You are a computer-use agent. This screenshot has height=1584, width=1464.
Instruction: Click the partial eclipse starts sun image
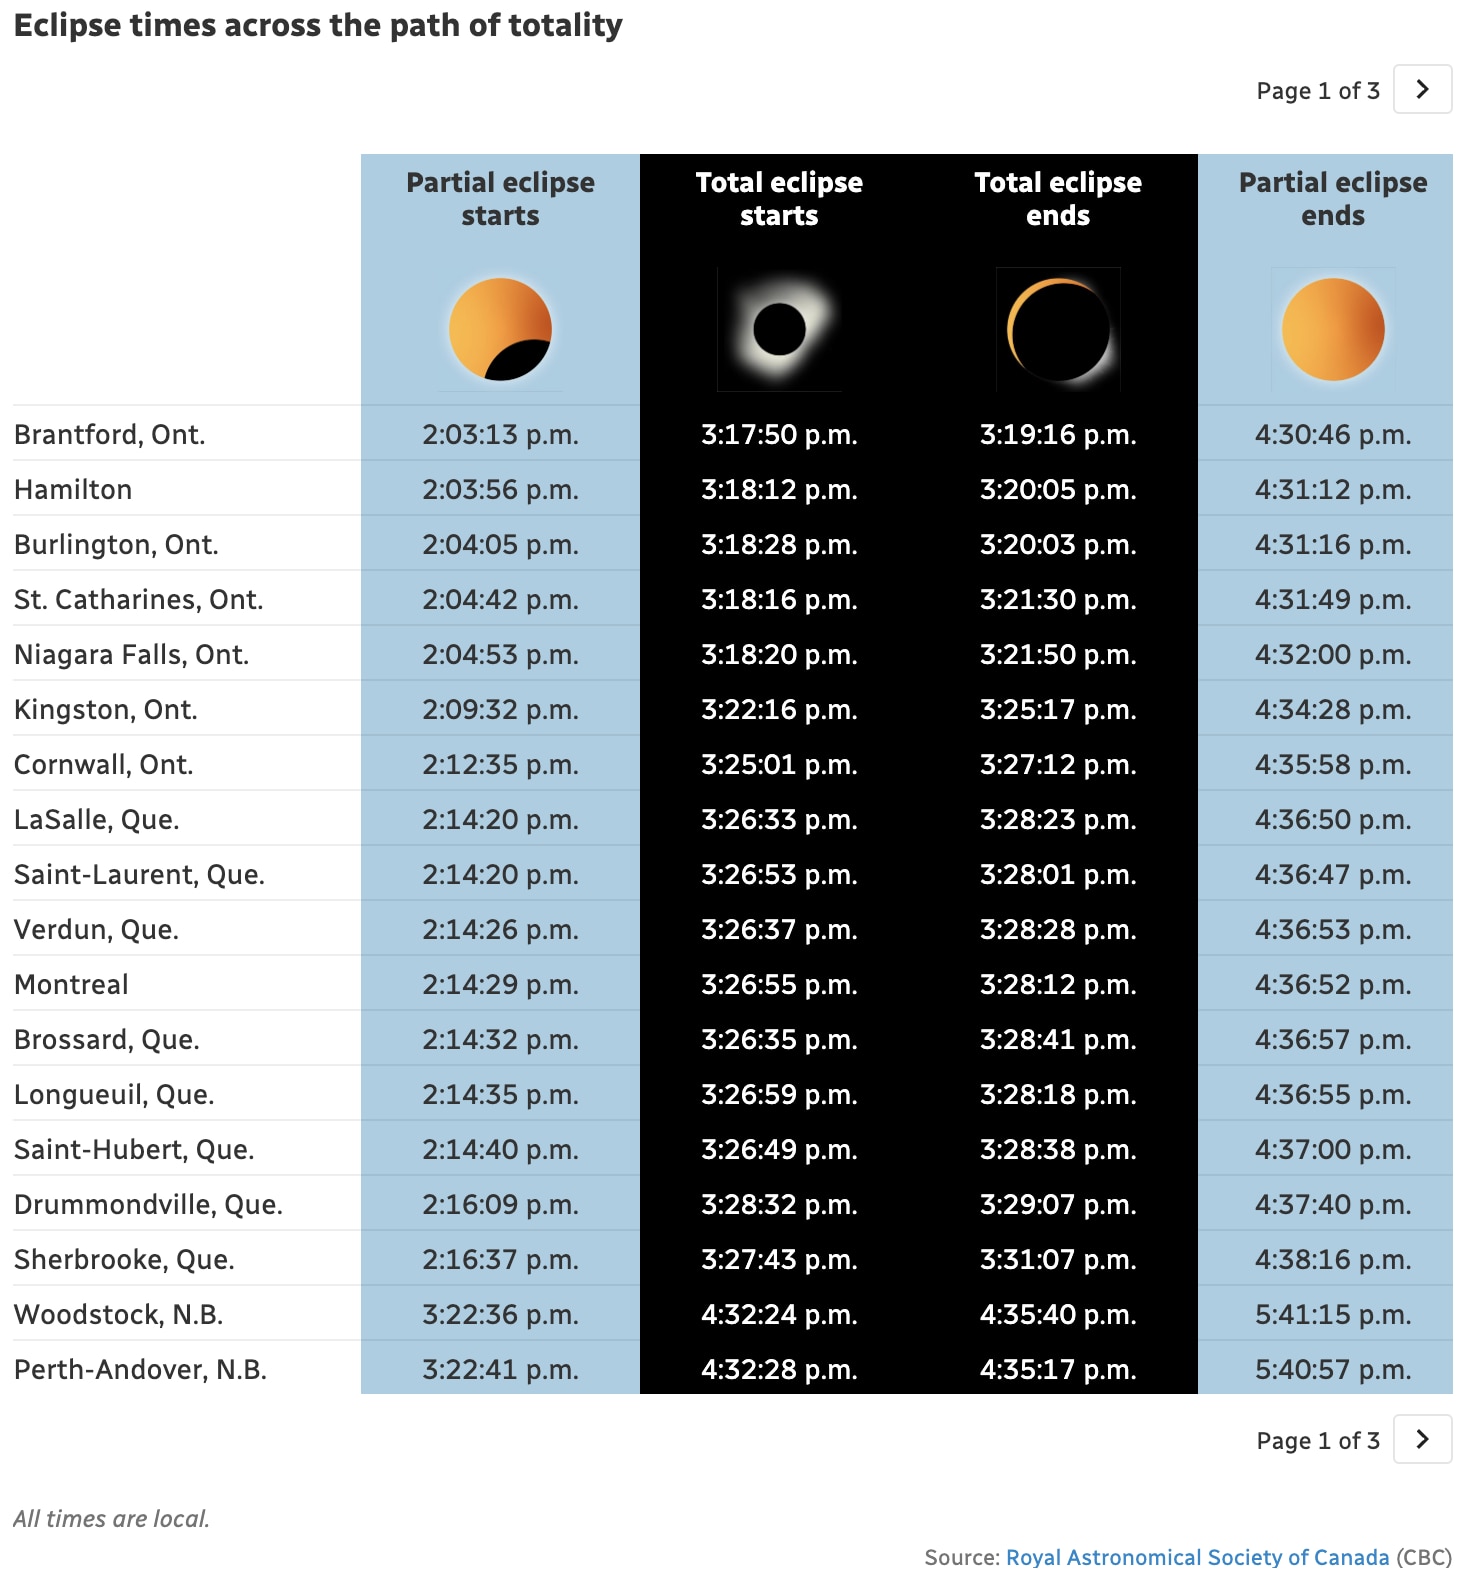[500, 329]
